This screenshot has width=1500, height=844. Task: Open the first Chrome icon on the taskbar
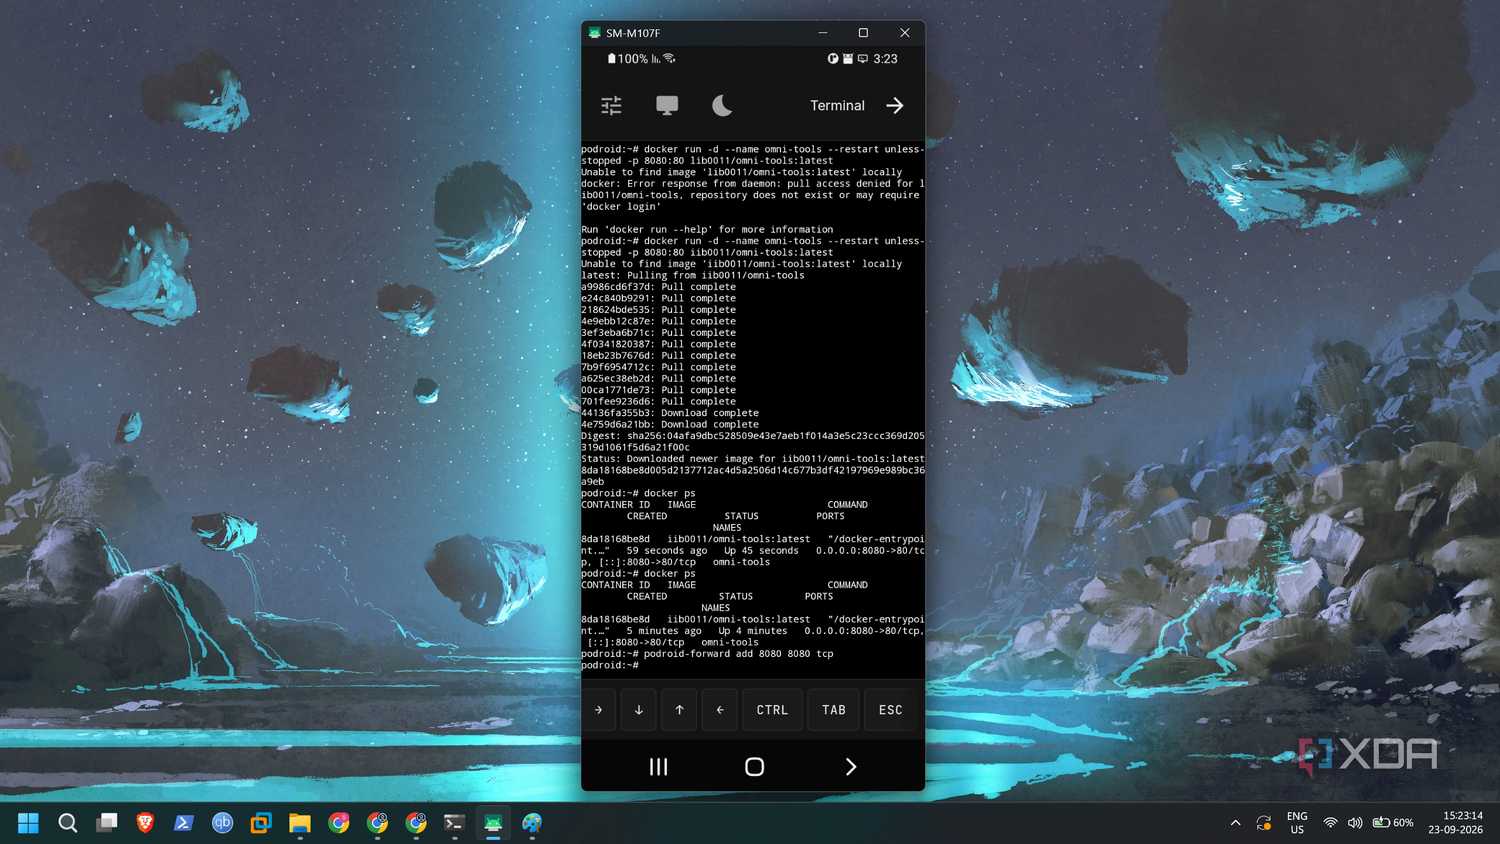click(x=339, y=823)
